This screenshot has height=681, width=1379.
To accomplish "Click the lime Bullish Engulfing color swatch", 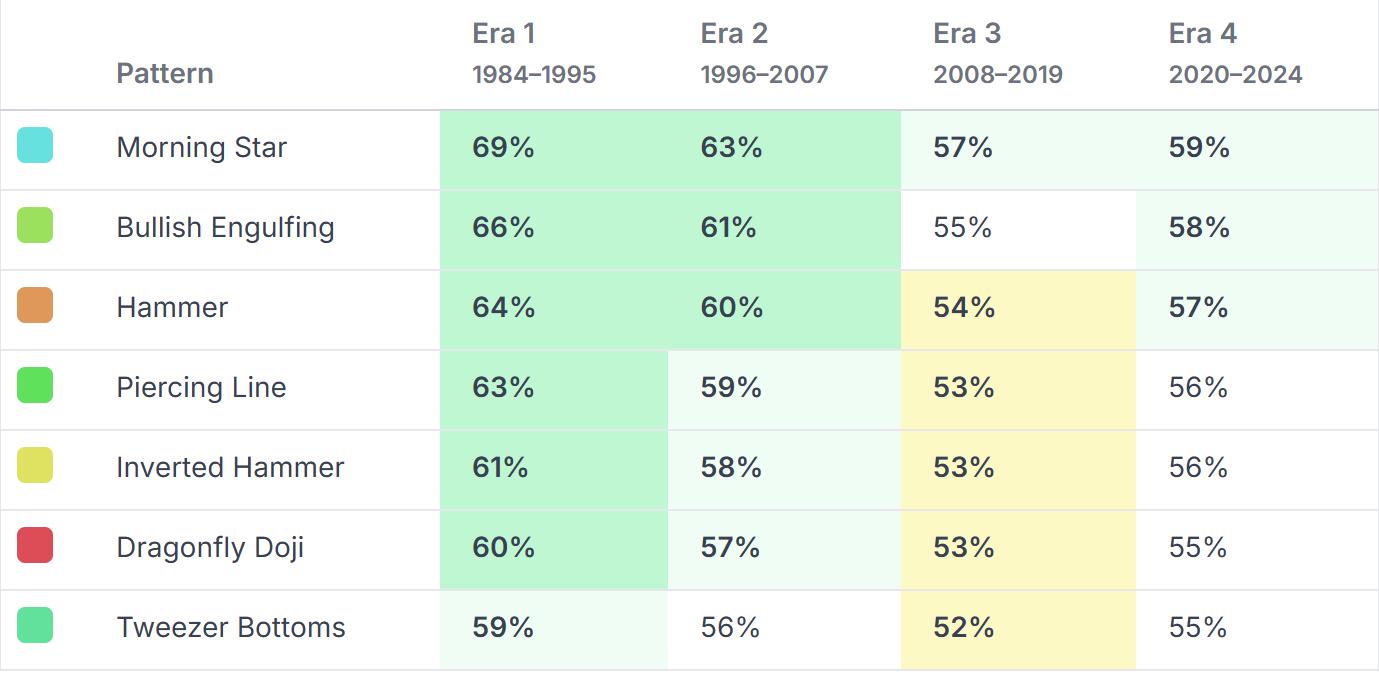I will click(35, 226).
